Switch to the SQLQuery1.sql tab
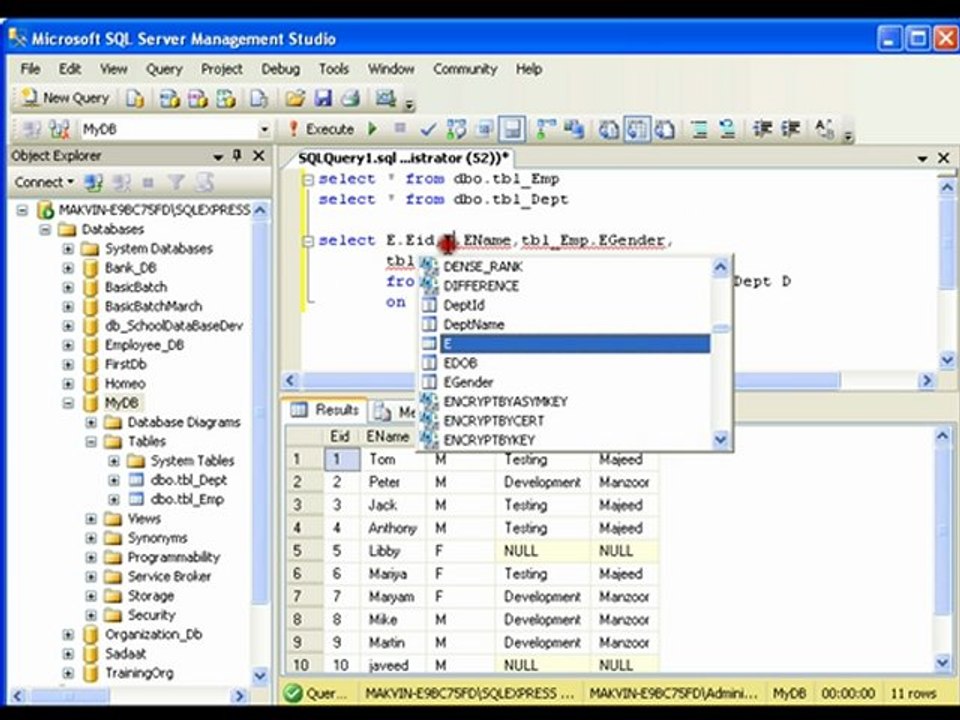The image size is (960, 720). pyautogui.click(x=403, y=159)
